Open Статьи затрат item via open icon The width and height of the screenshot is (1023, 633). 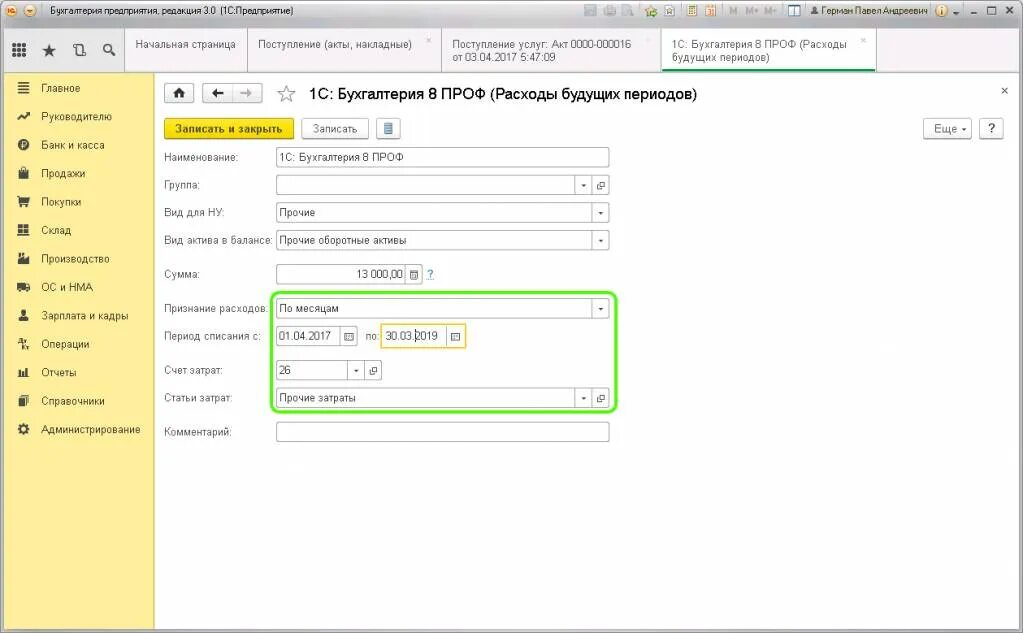coord(601,398)
